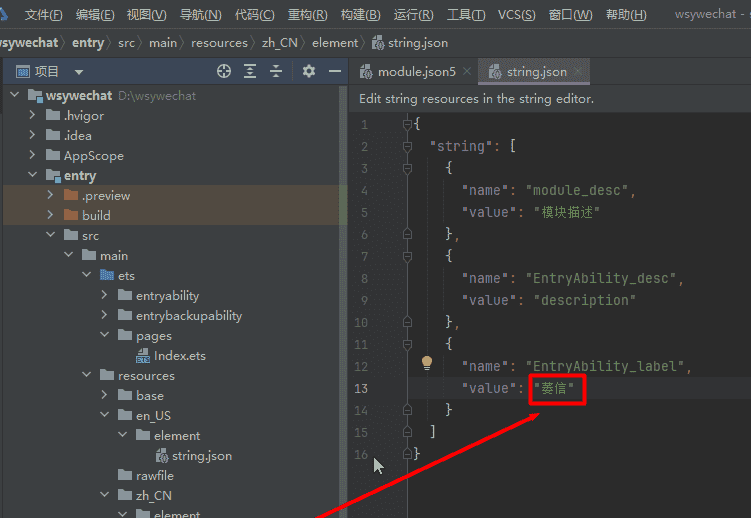Toggle code fold marker on line 11
Screen dimensions: 751x518
(407, 344)
